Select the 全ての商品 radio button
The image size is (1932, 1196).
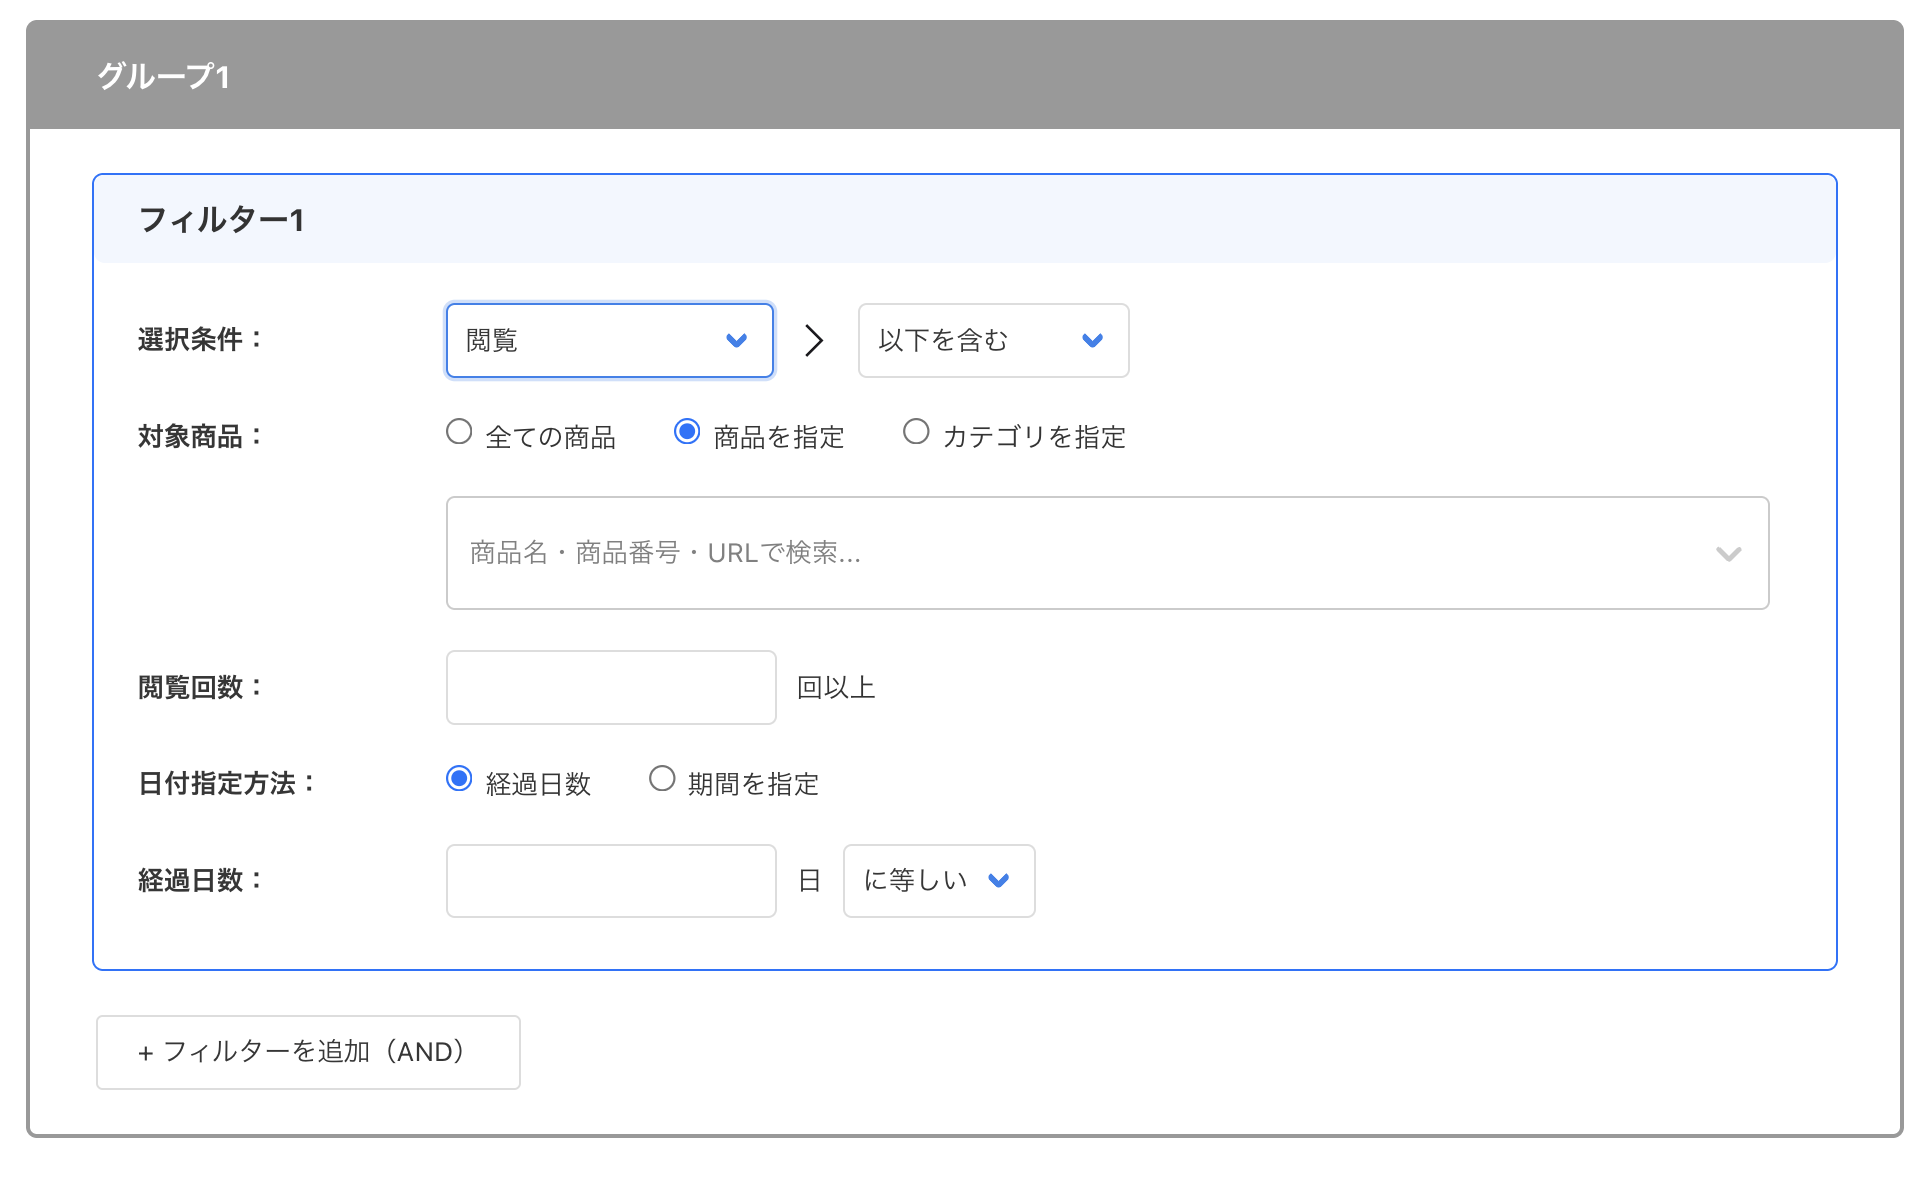pyautogui.click(x=459, y=431)
